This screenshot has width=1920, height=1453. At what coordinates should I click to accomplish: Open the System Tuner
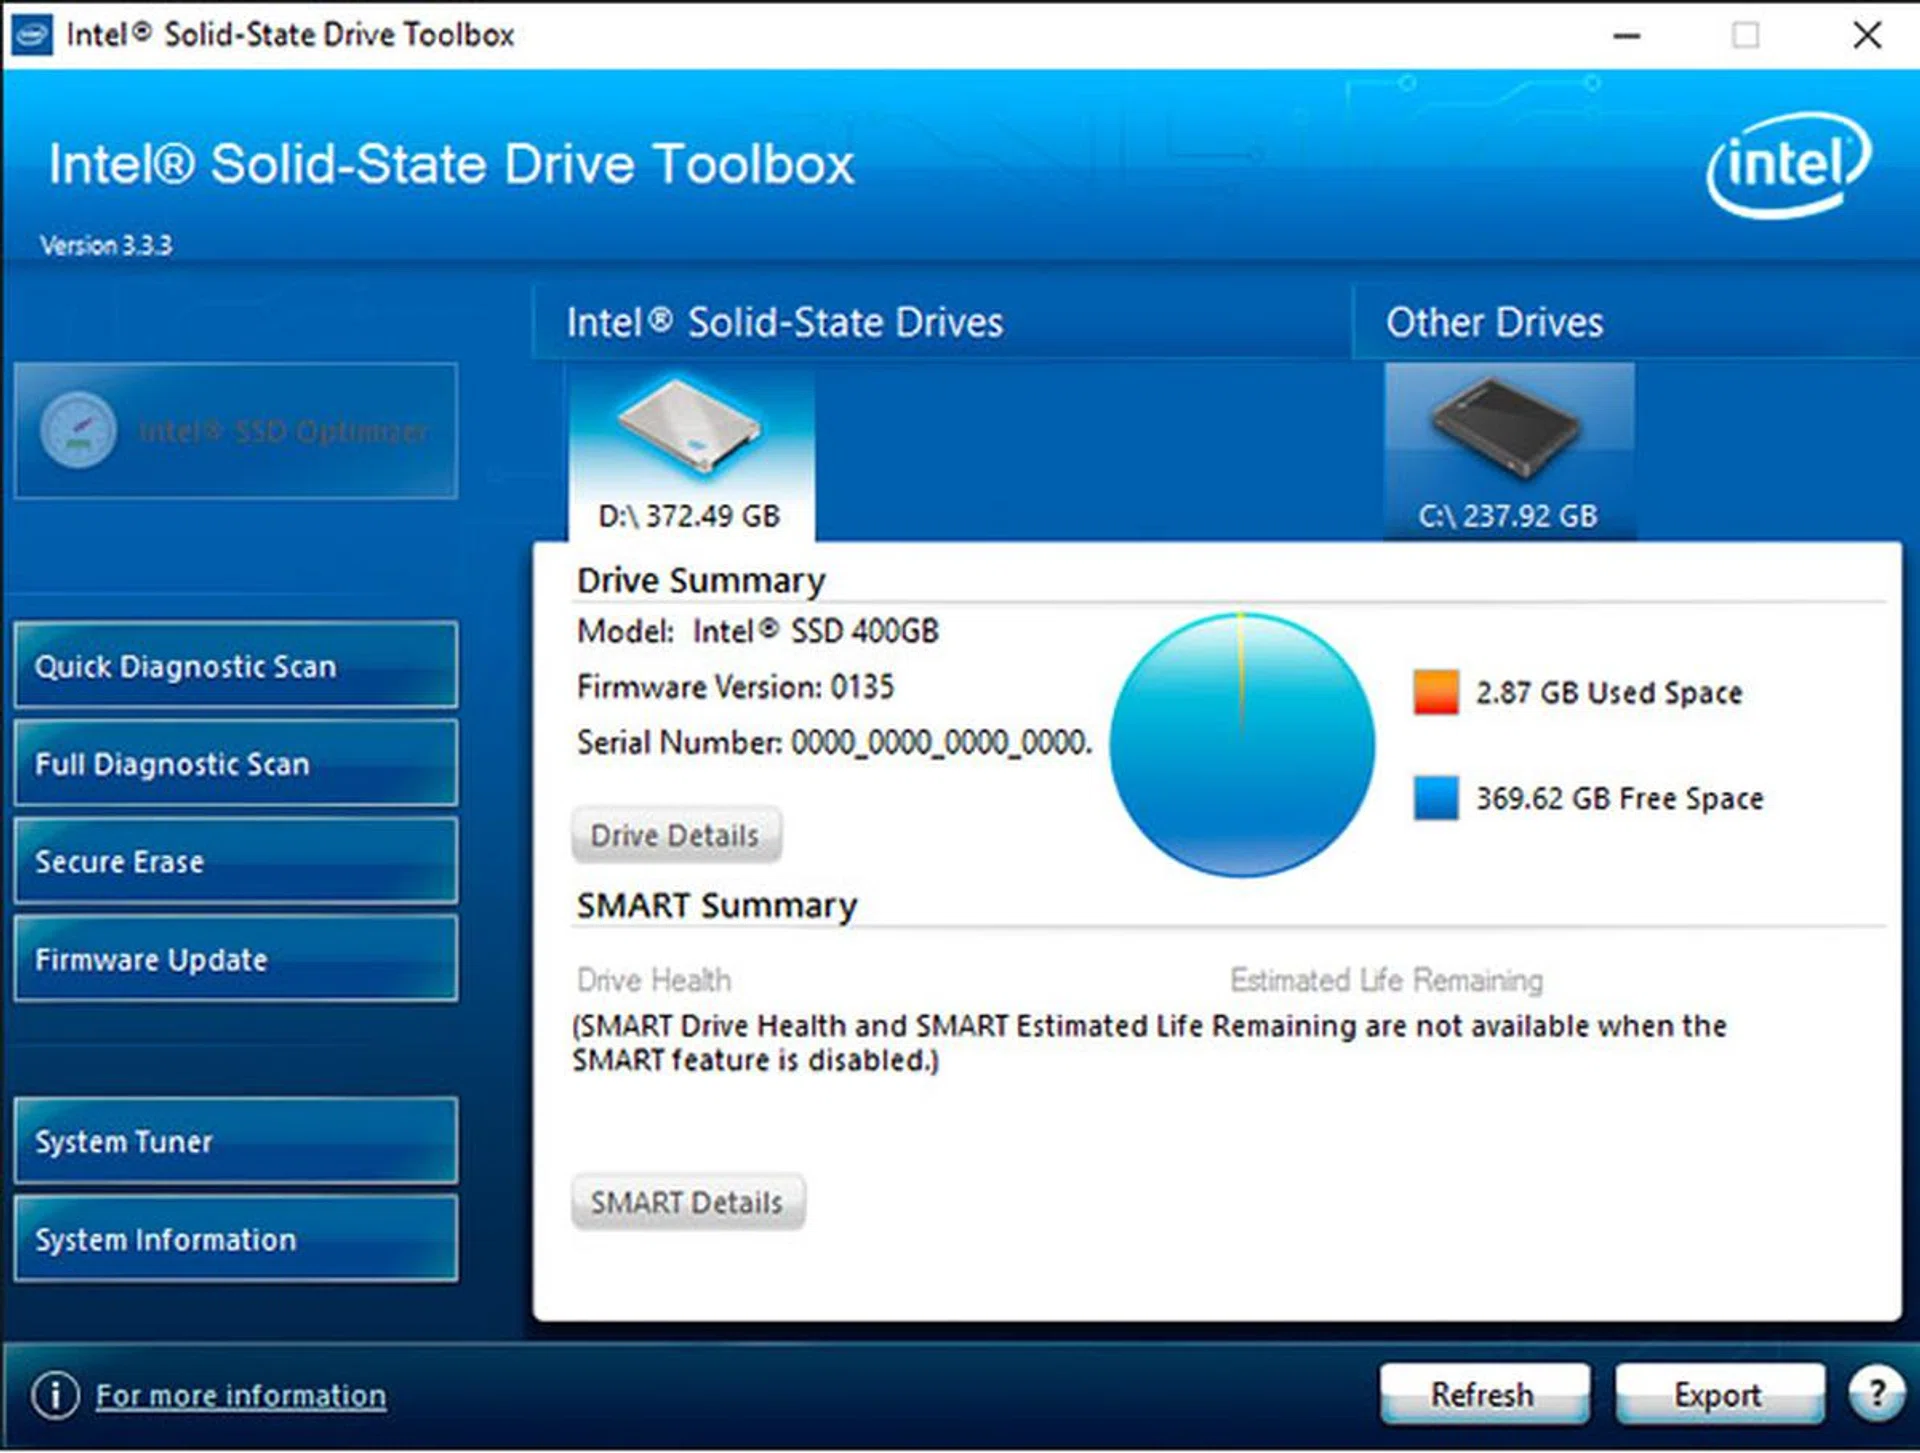[235, 1140]
